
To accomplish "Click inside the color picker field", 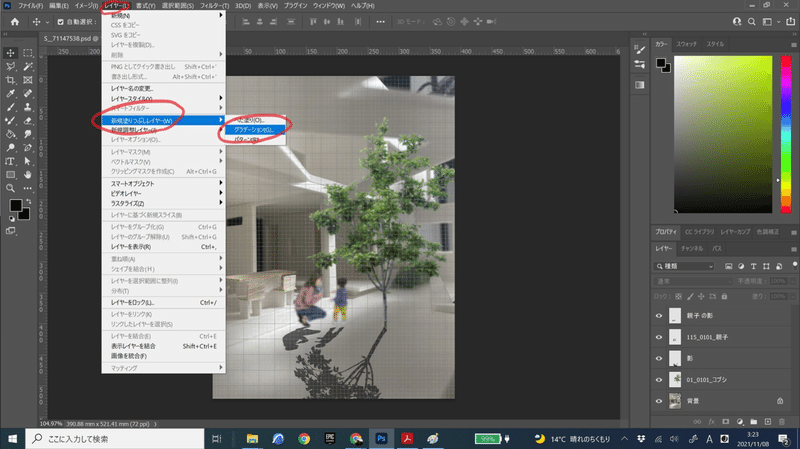I will click(x=723, y=134).
